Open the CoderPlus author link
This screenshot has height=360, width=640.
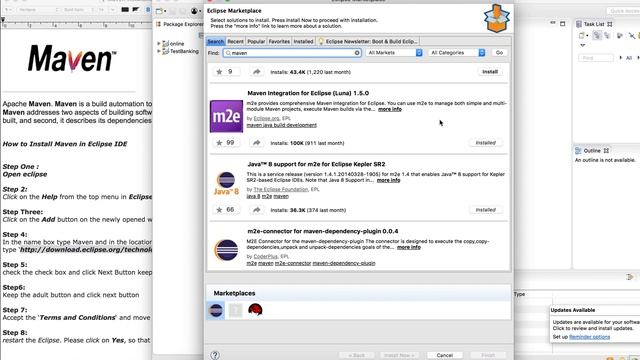(266, 256)
